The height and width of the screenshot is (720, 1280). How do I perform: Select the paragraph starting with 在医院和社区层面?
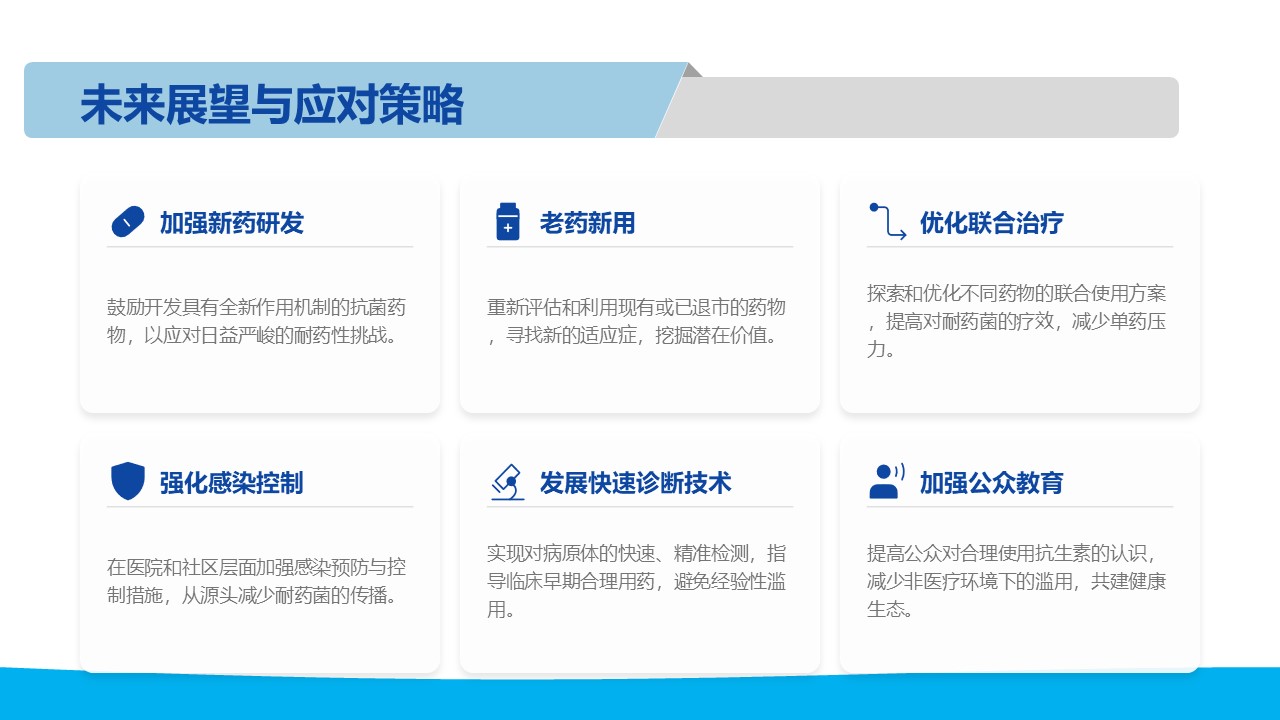point(257,581)
